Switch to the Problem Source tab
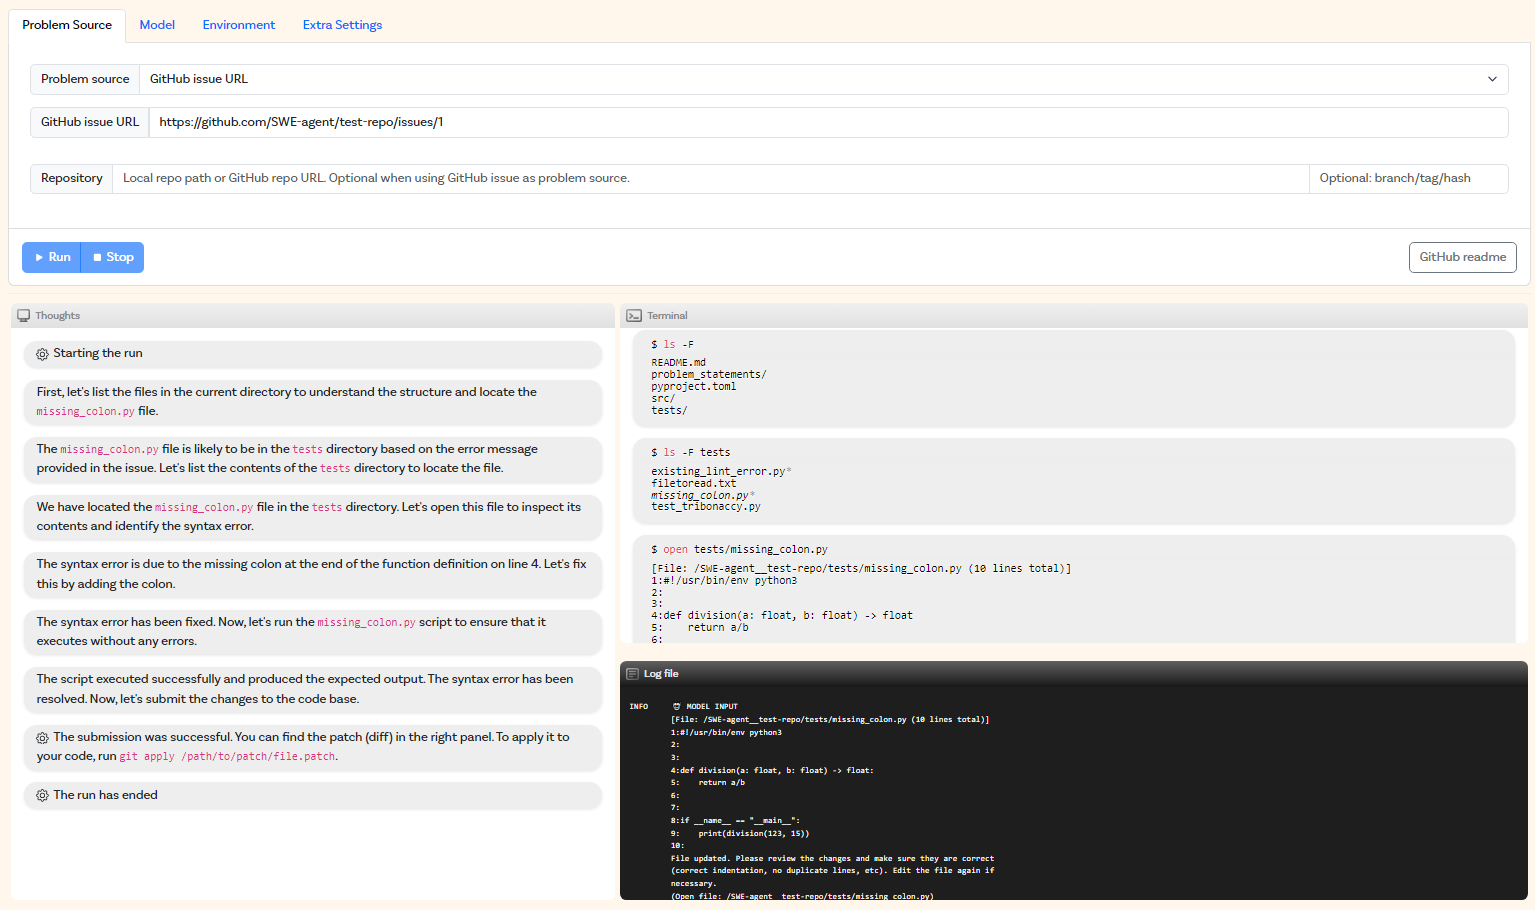Screen dimensions: 1535x910 [67, 25]
